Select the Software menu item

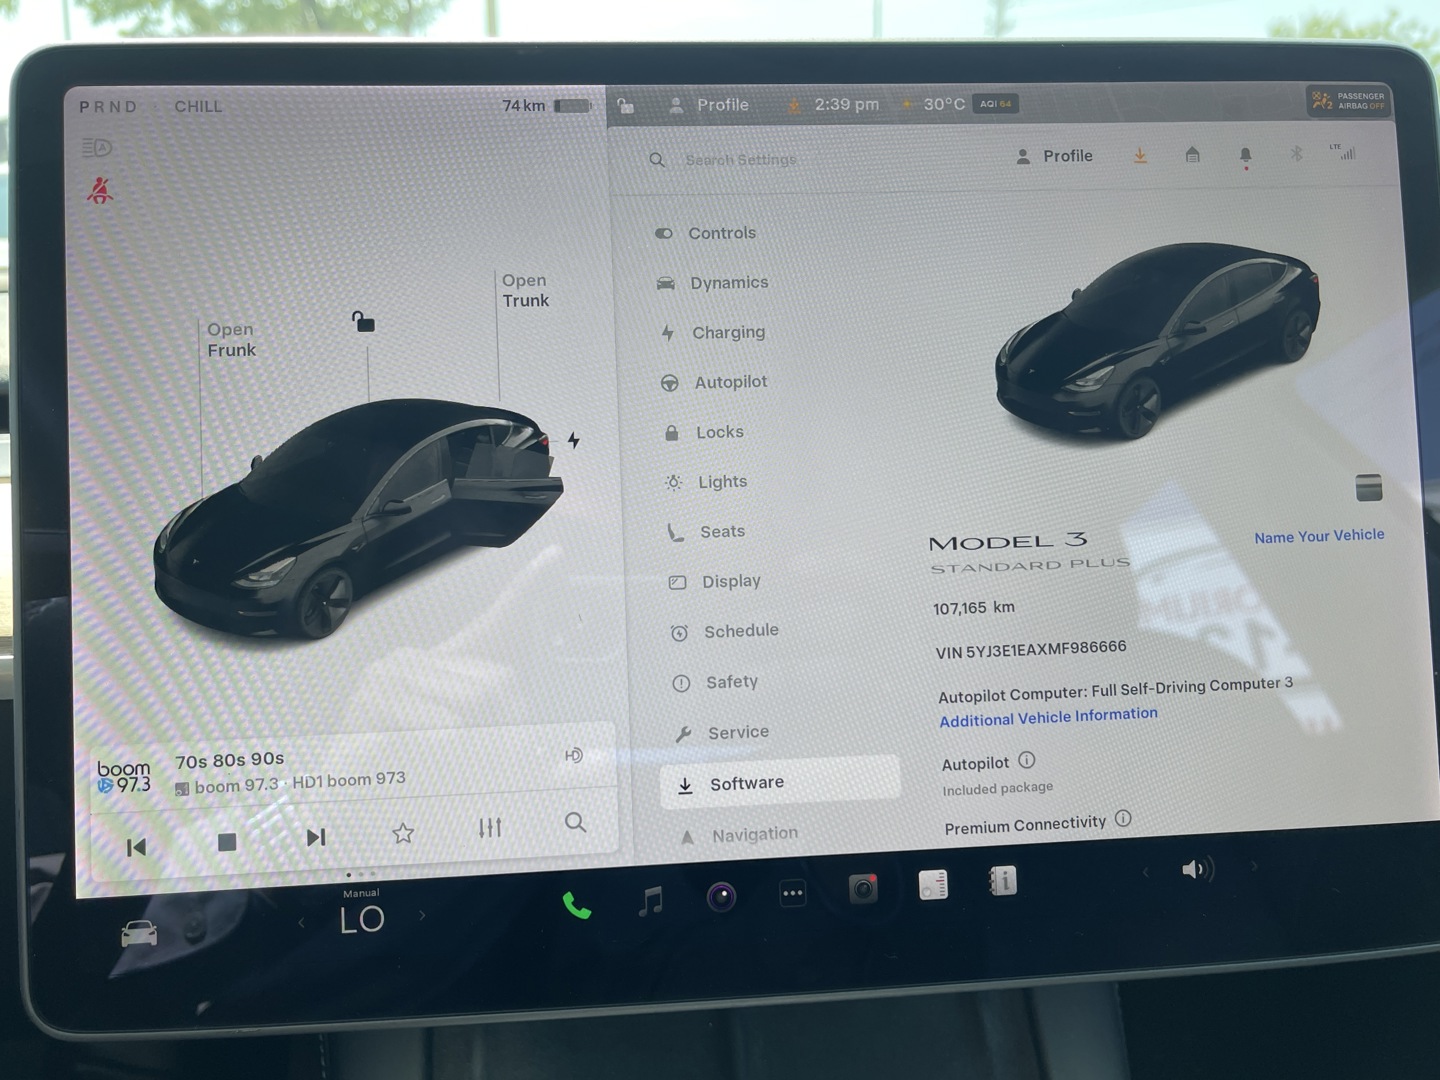coord(779,783)
